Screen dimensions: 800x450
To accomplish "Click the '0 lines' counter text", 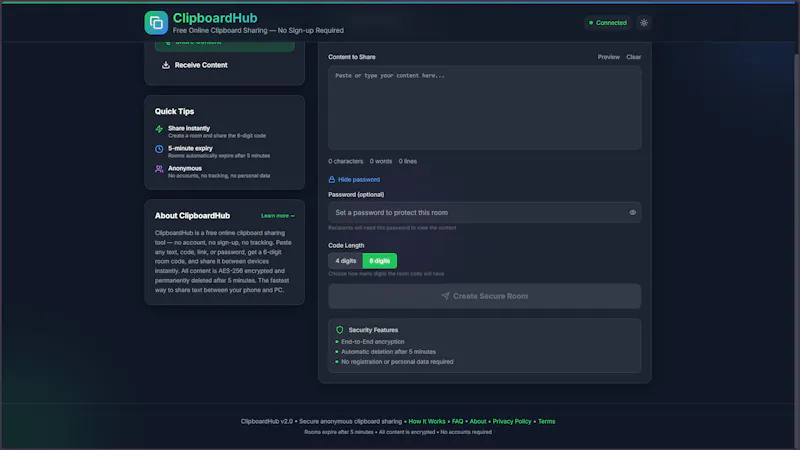I will [408, 161].
